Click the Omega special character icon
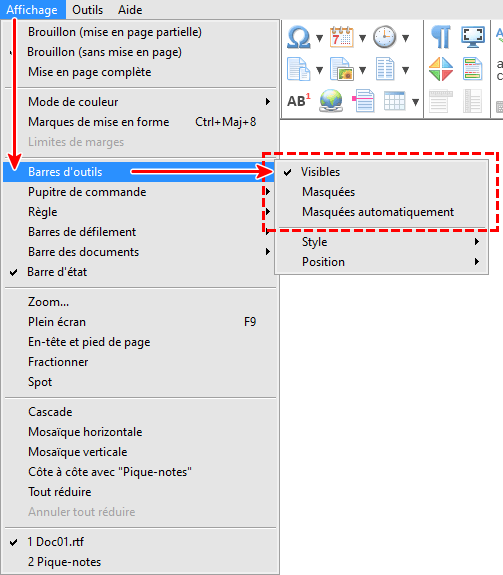 298,37
